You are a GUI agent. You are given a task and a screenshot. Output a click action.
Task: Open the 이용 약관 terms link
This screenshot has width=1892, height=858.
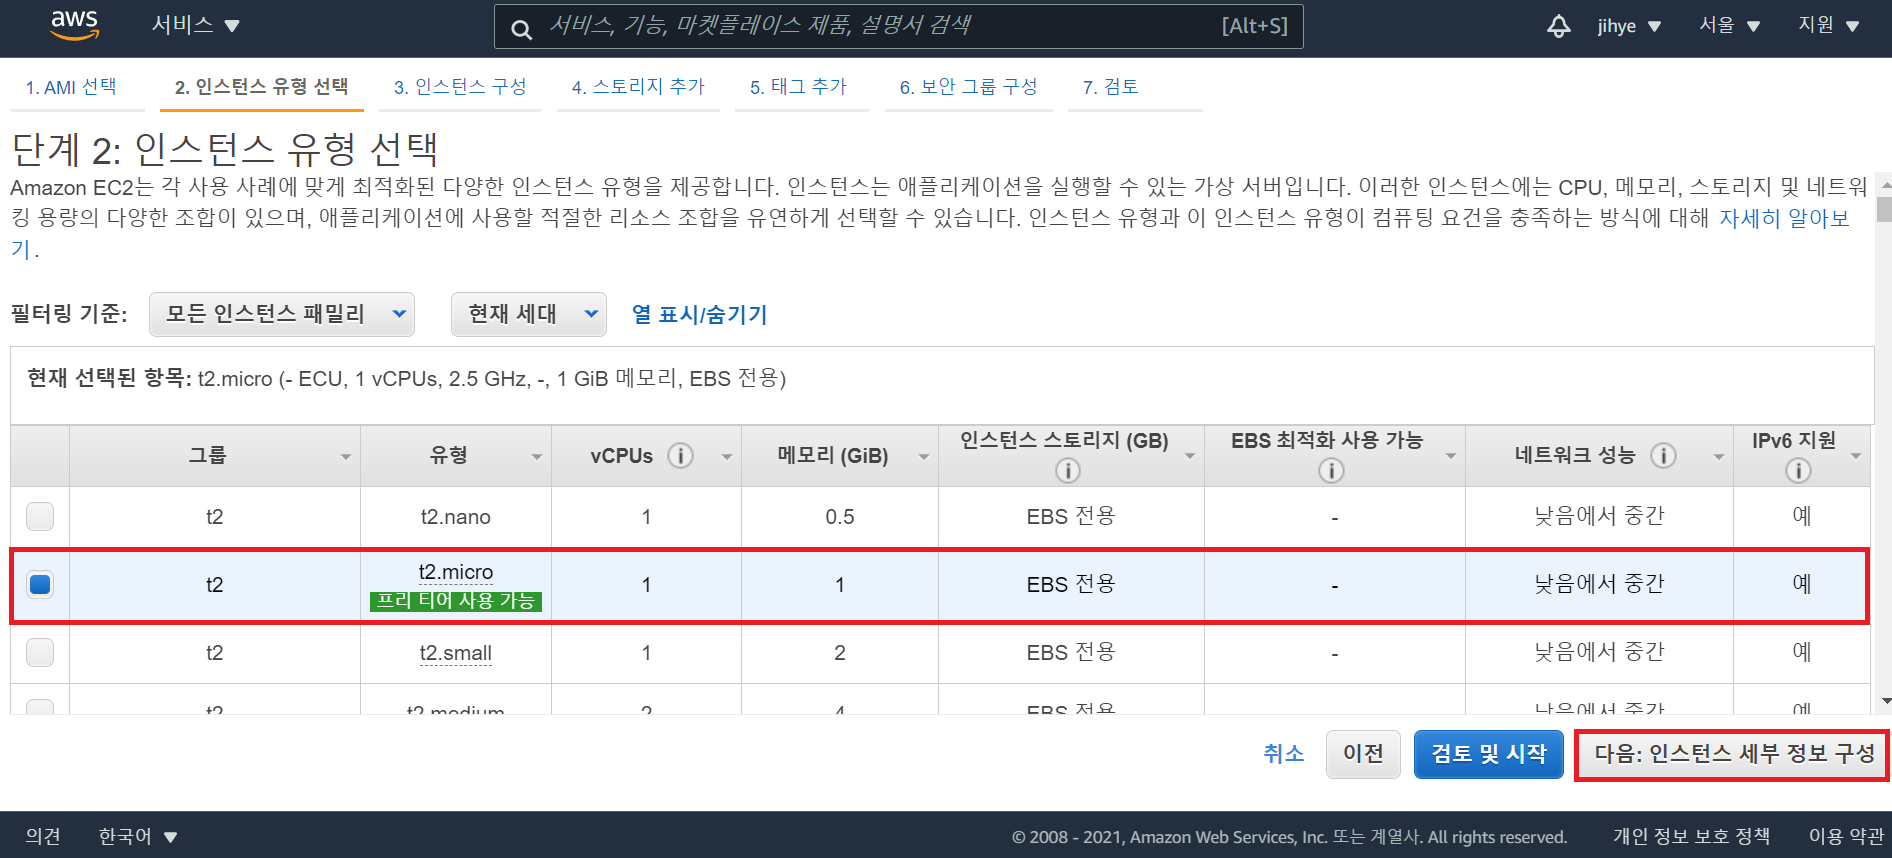[1846, 836]
